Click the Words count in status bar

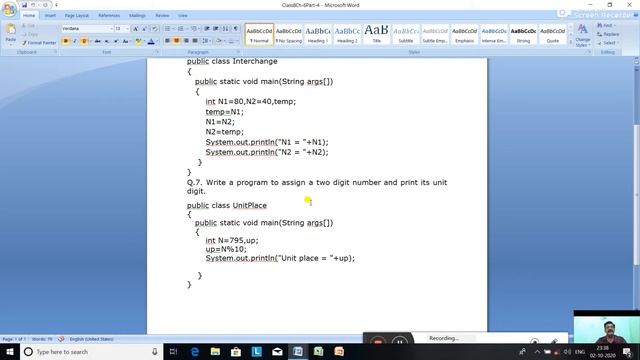click(x=42, y=339)
